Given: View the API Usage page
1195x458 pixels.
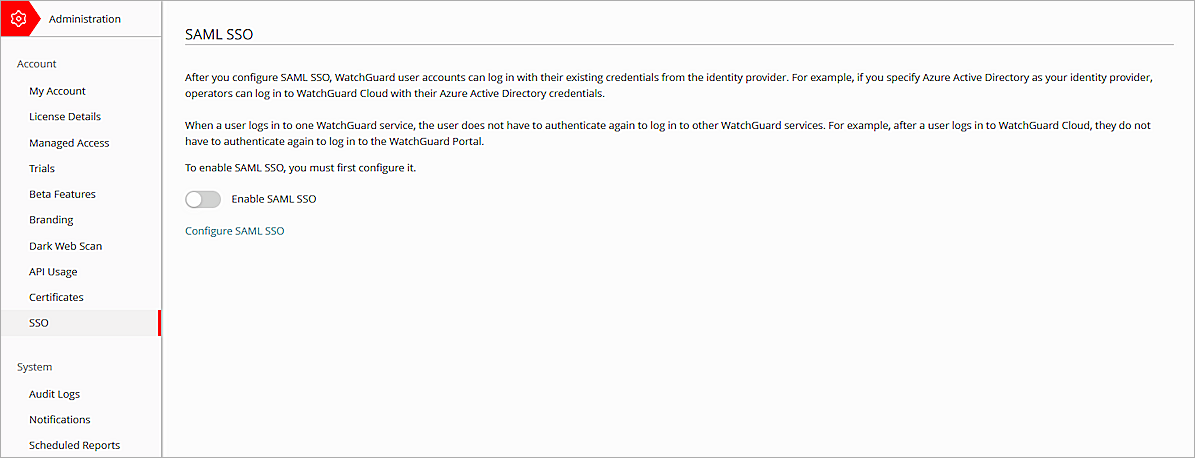Looking at the screenshot, I should pyautogui.click(x=53, y=272).
